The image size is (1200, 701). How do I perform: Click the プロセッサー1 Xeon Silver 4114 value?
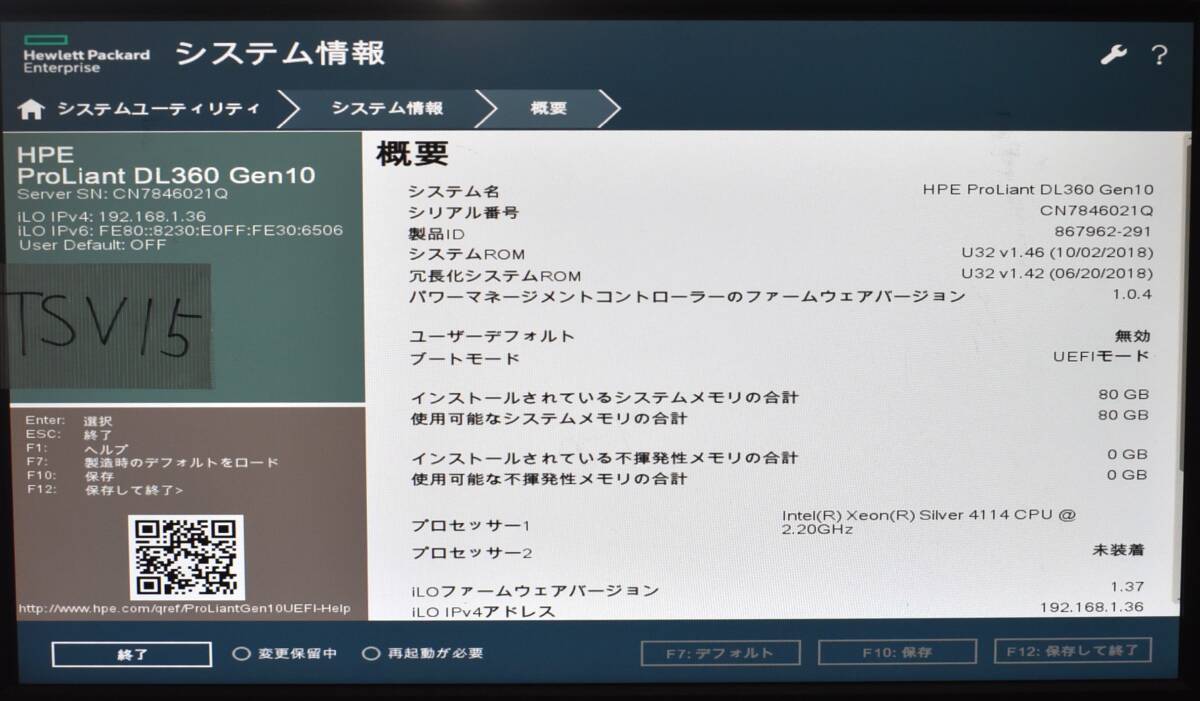(x=929, y=522)
